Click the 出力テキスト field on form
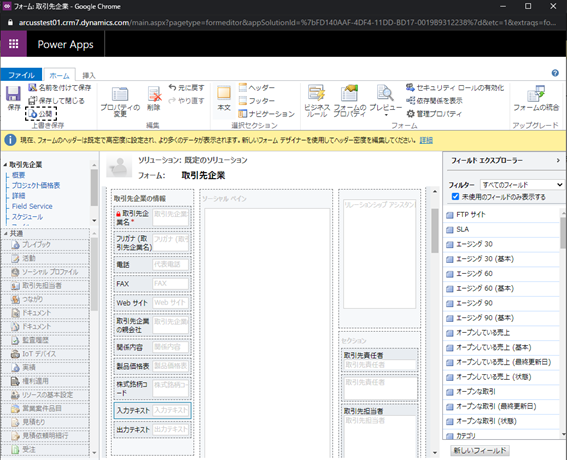The width and height of the screenshot is (567, 460). point(152,430)
